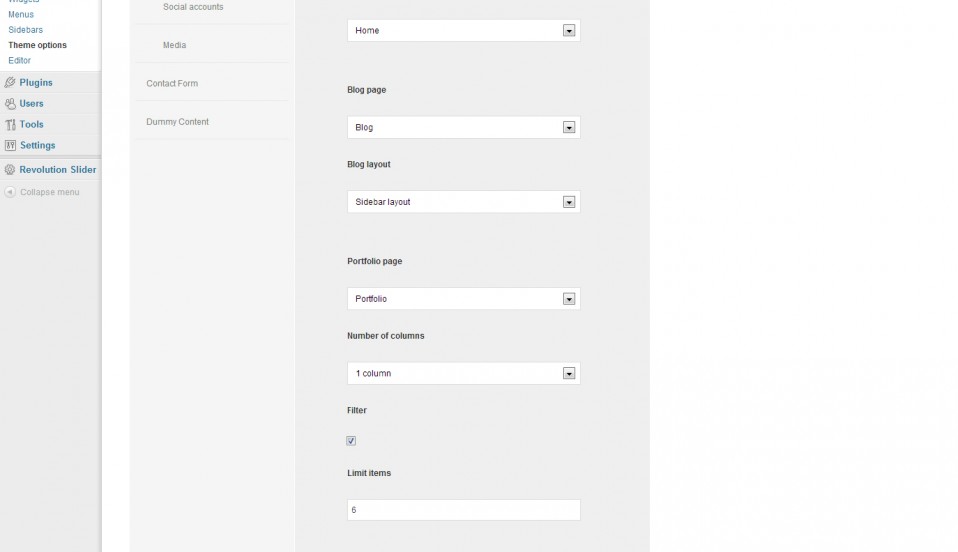Viewport: 958px width, 552px height.
Task: Focus the Limit items input field
Action: click(x=464, y=510)
